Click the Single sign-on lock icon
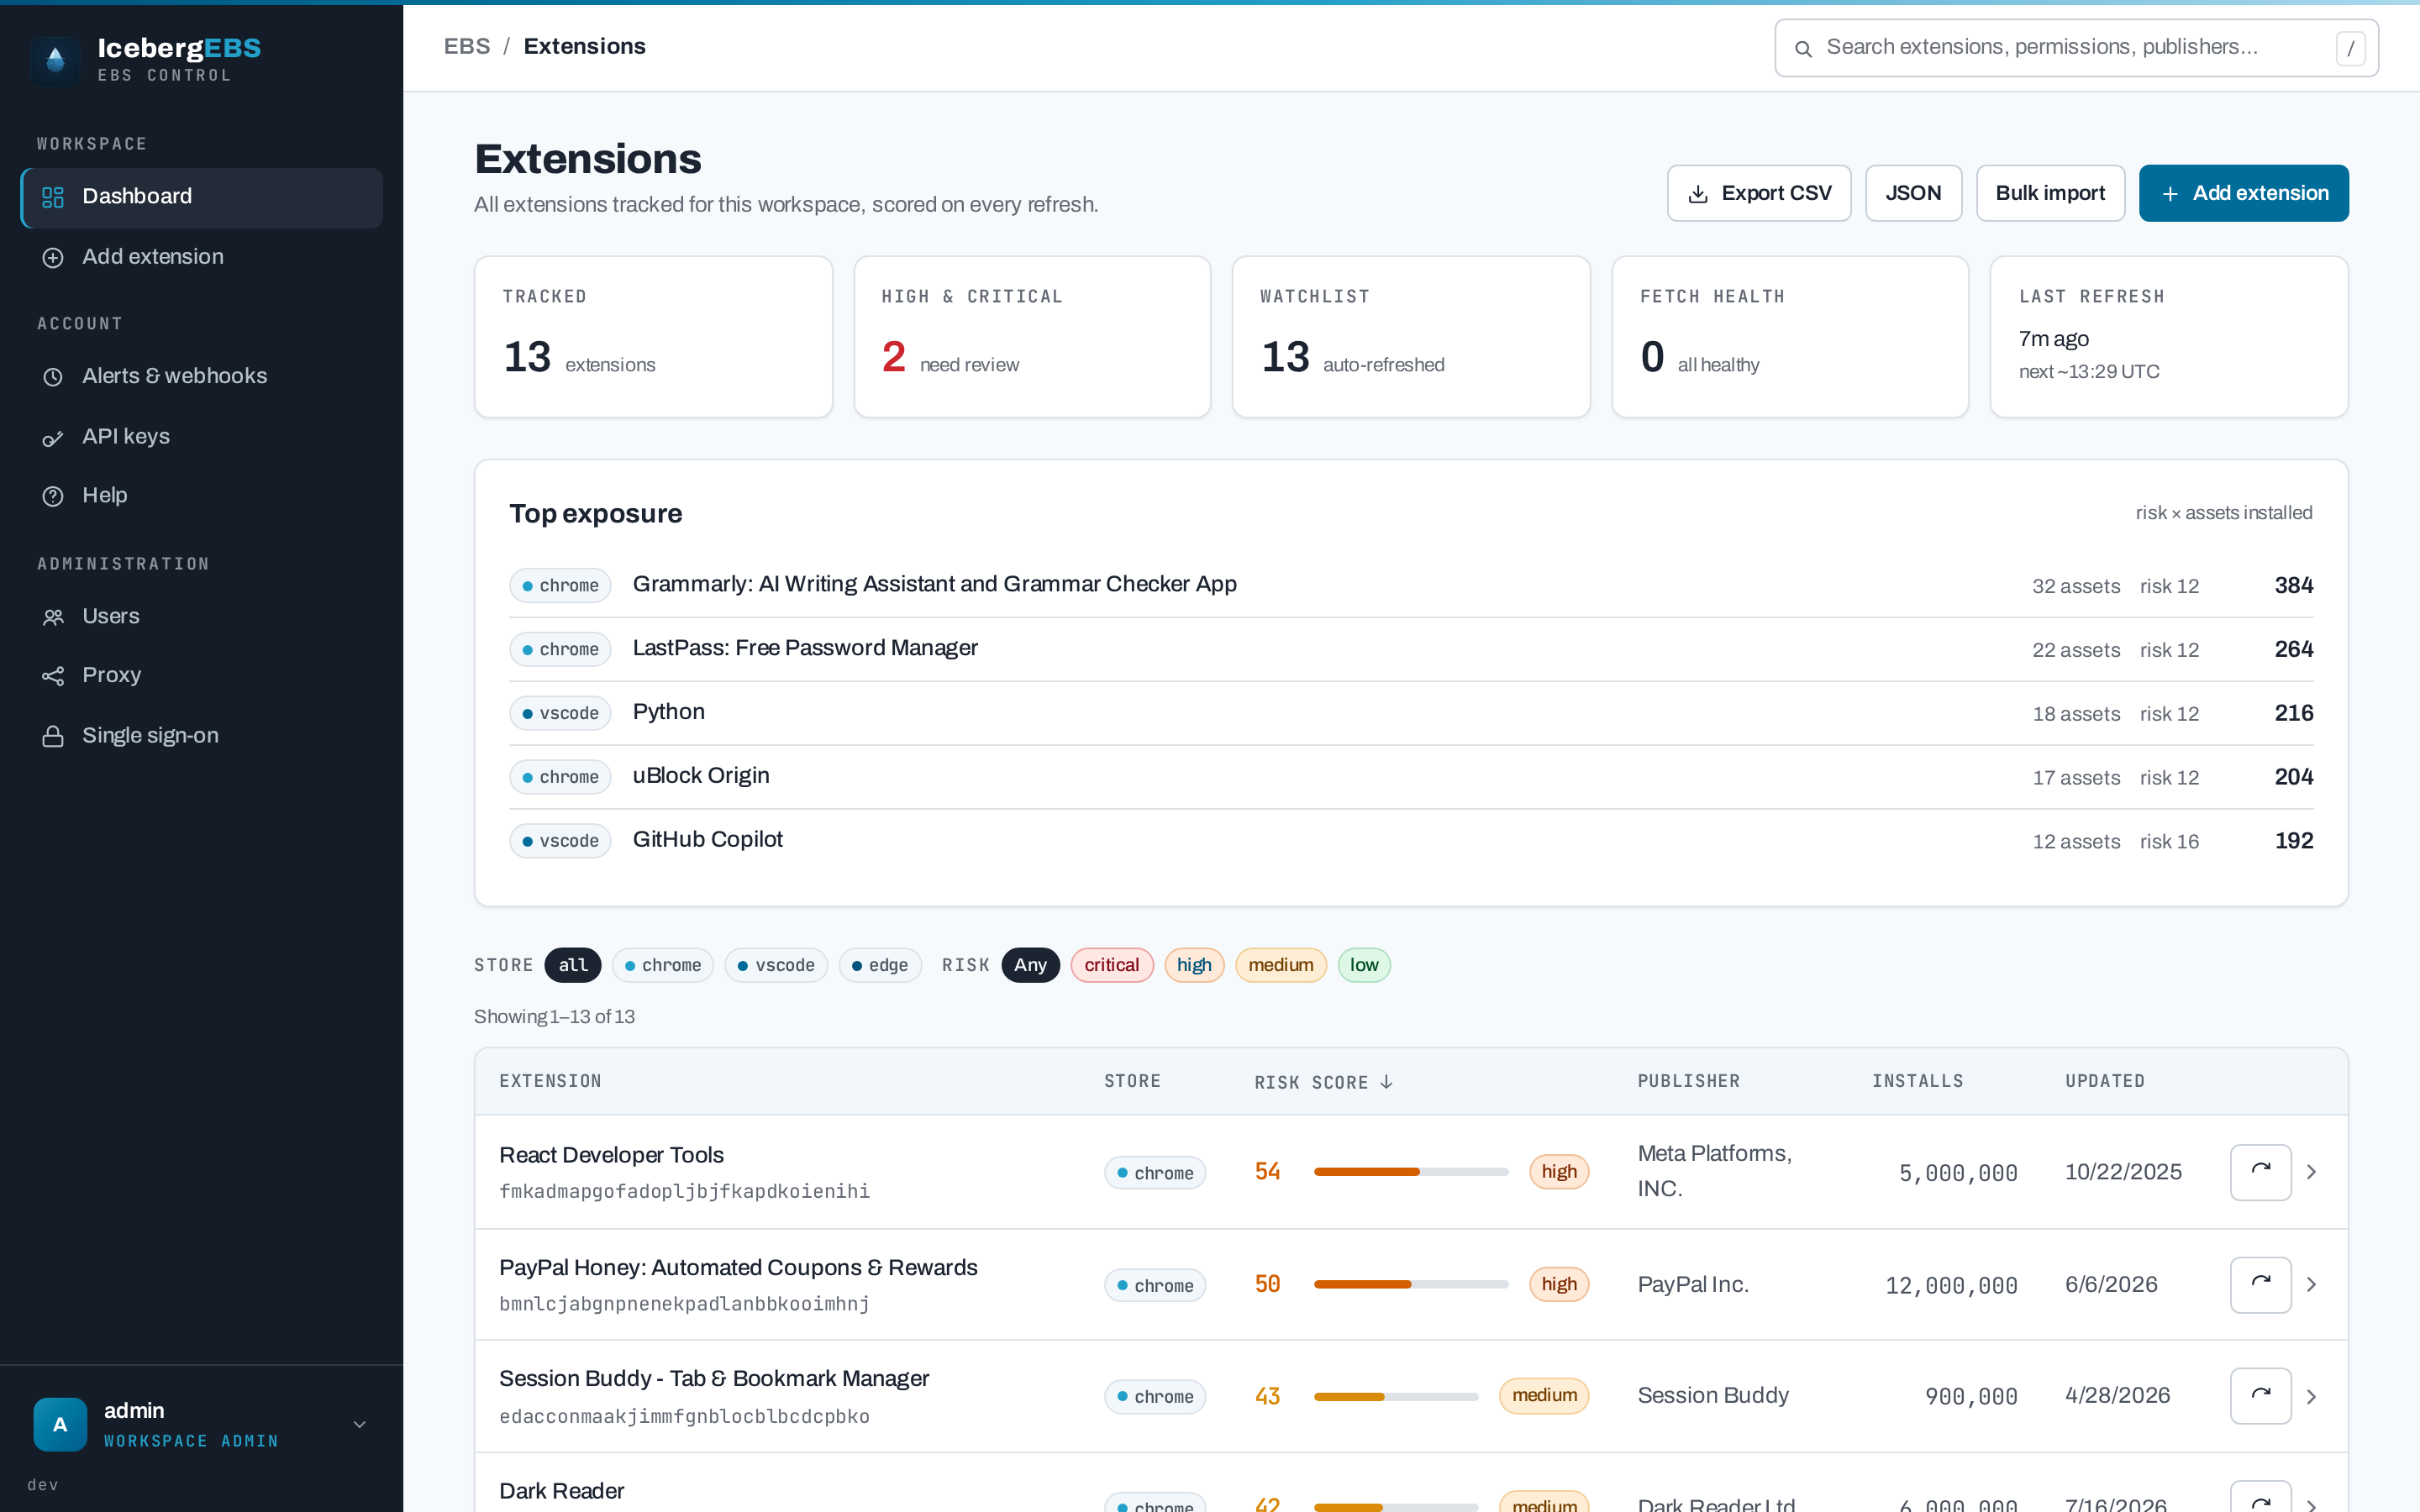Viewport: 2420px width, 1512px height. coord(53,737)
